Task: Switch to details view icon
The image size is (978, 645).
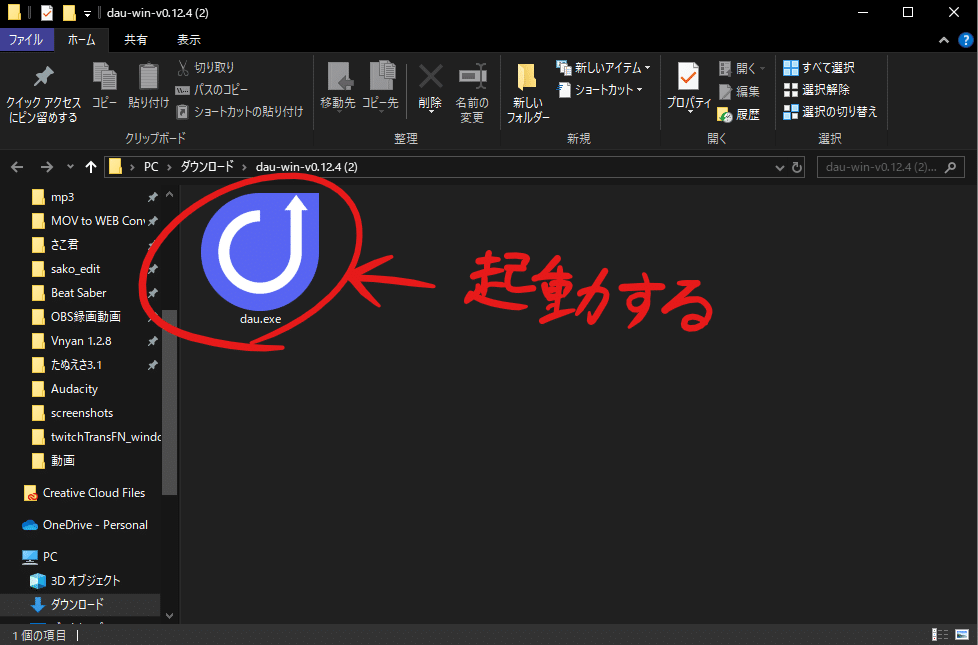Action: [940, 635]
